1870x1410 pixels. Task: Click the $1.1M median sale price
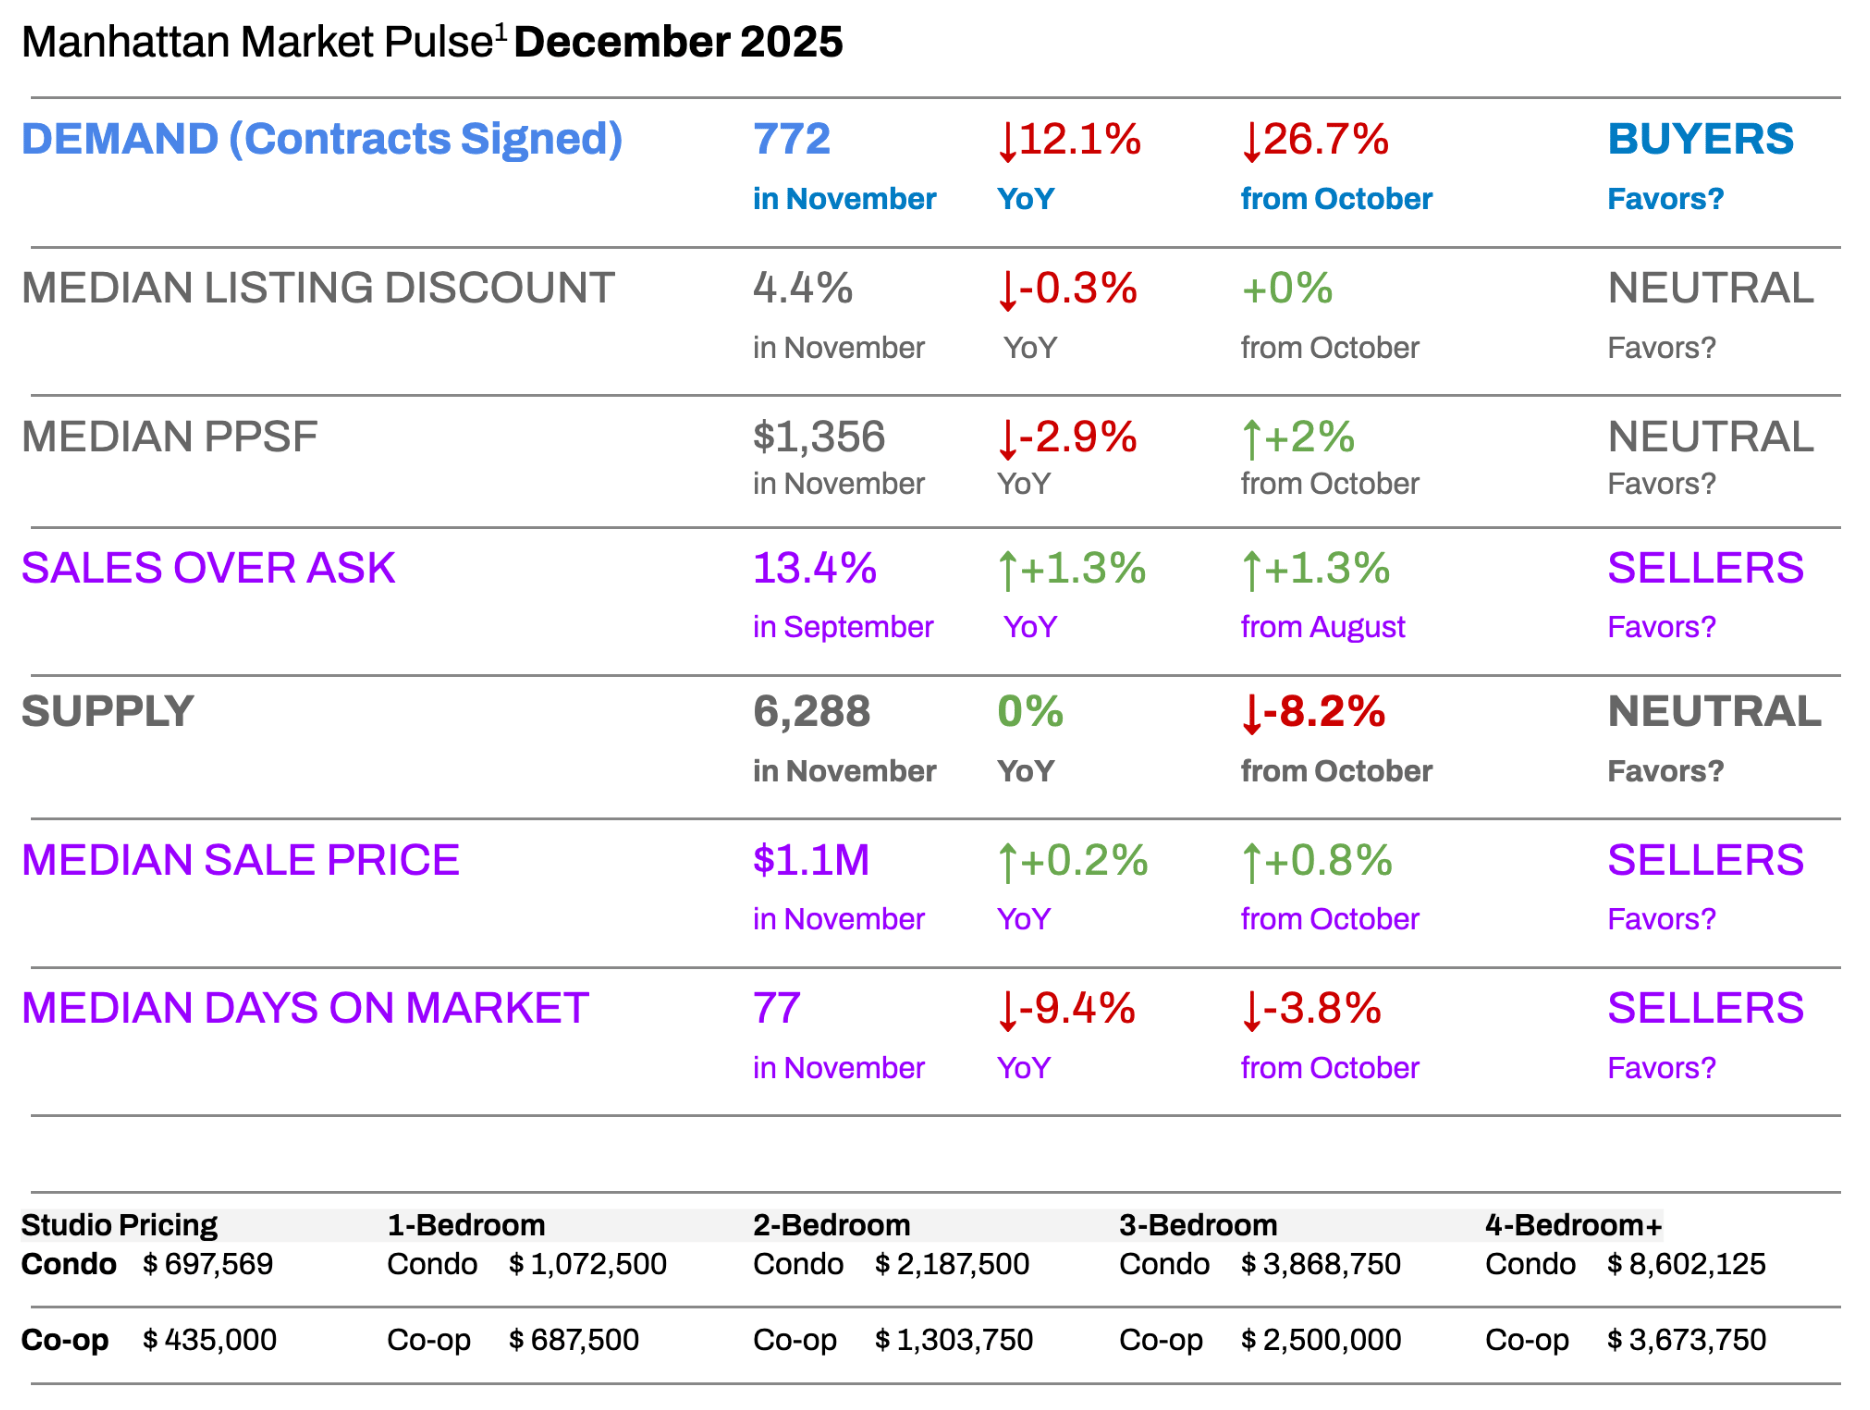(x=811, y=860)
